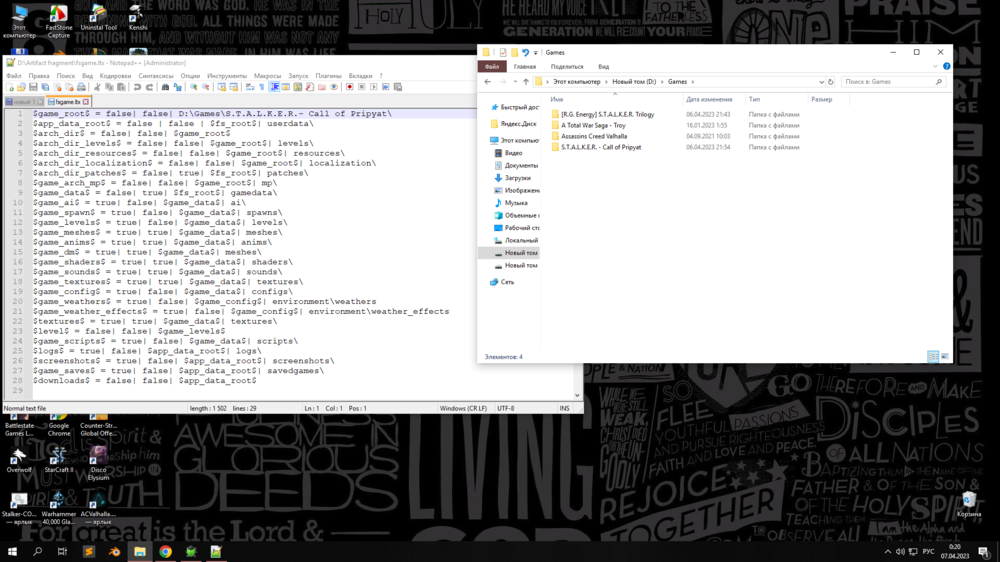Toggle INS insert mode in status bar

tap(565, 408)
